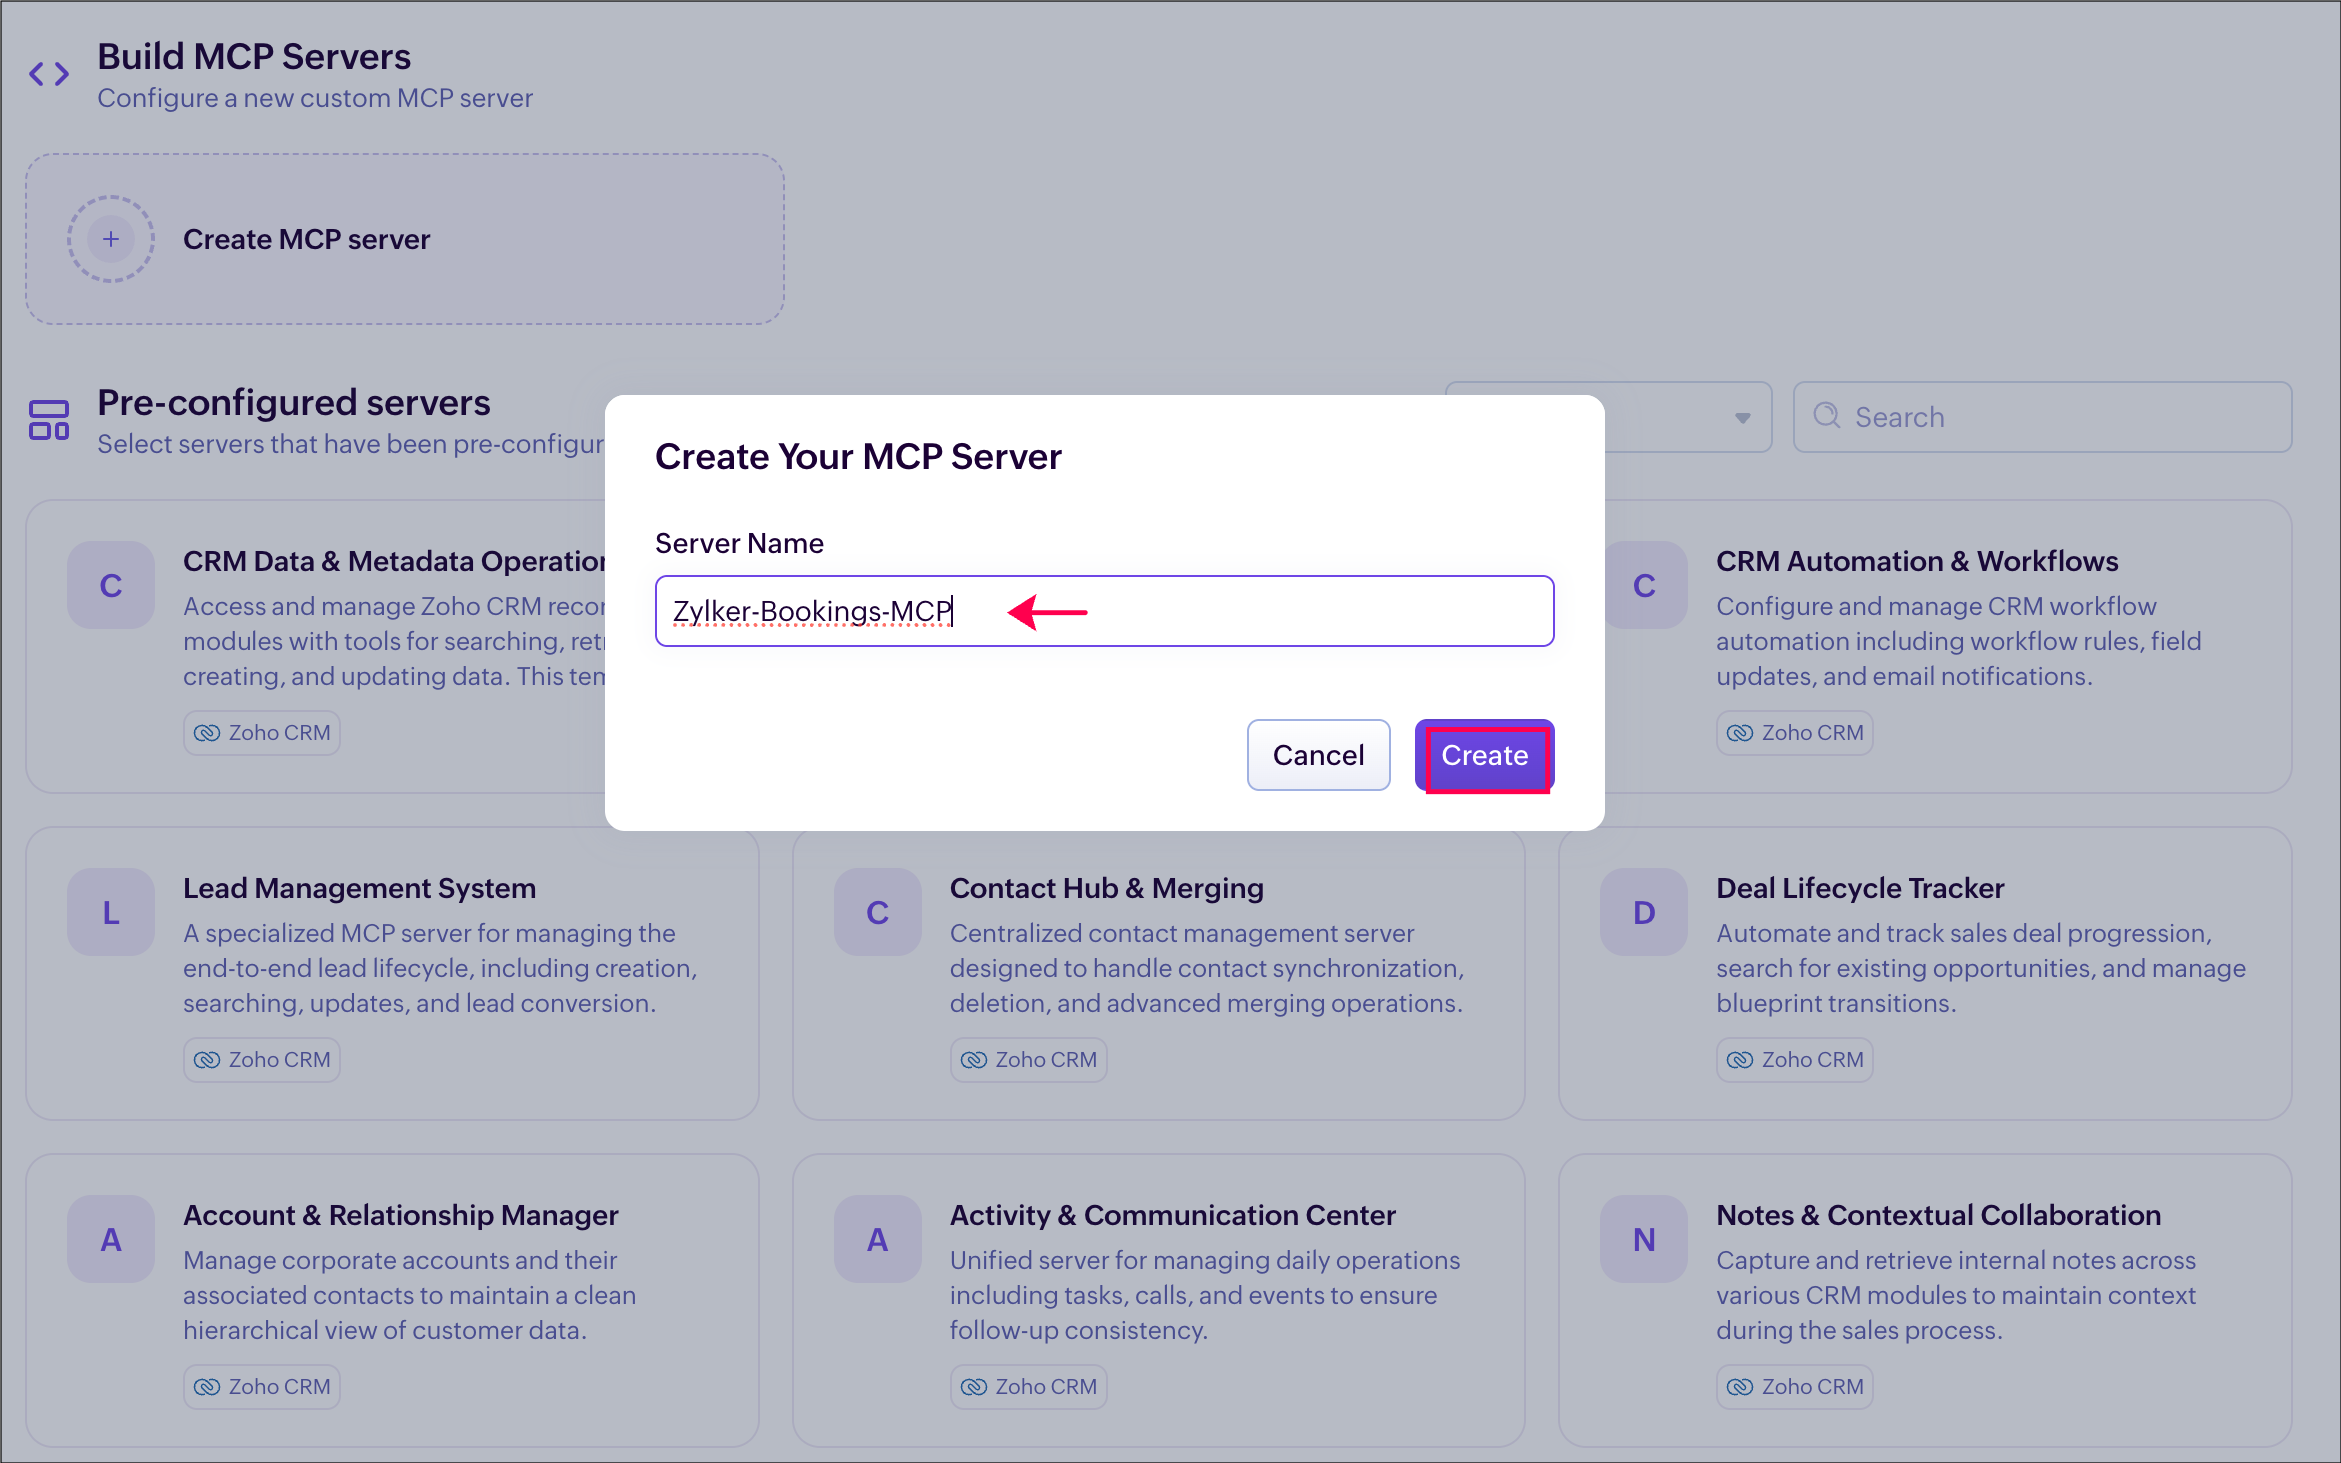Open the filter dropdown arrow beside Search

pyautogui.click(x=1742, y=417)
